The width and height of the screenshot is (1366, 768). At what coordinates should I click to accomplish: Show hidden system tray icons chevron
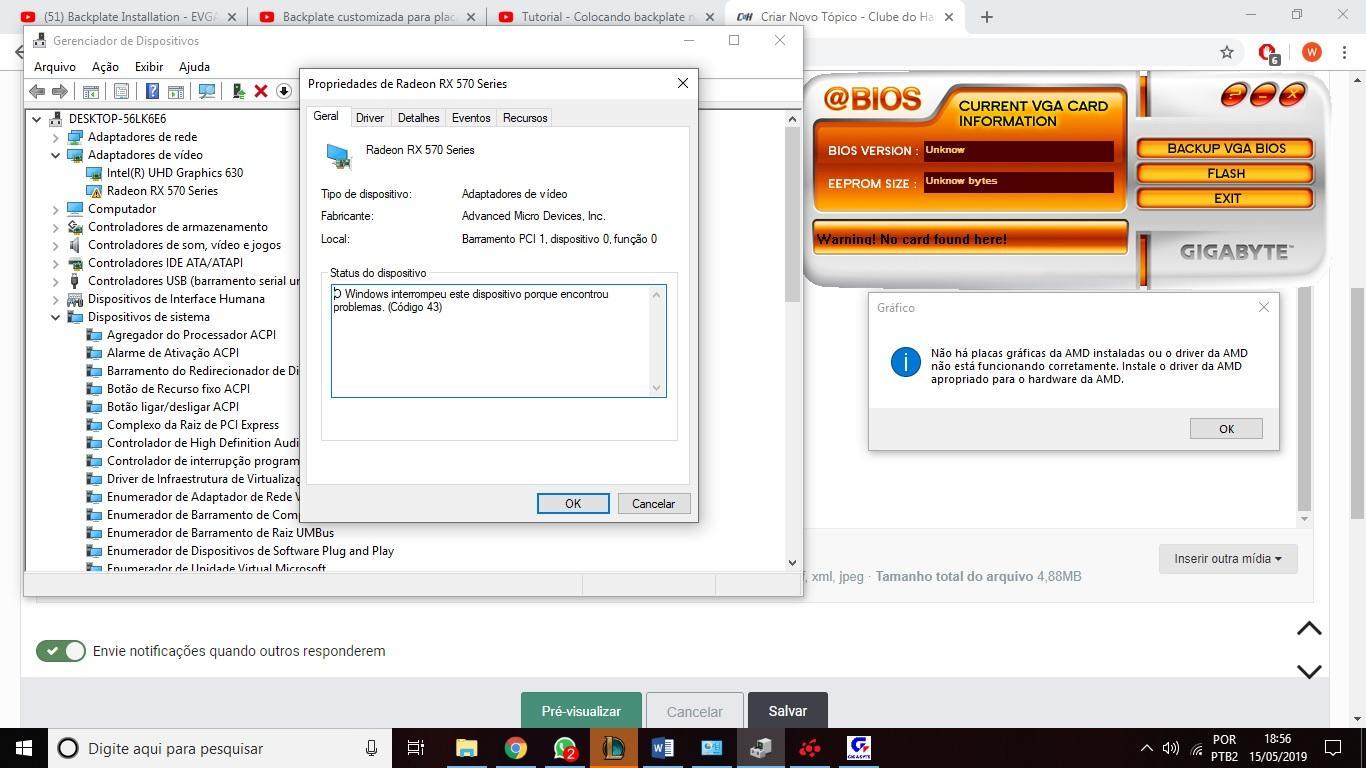pos(1146,748)
